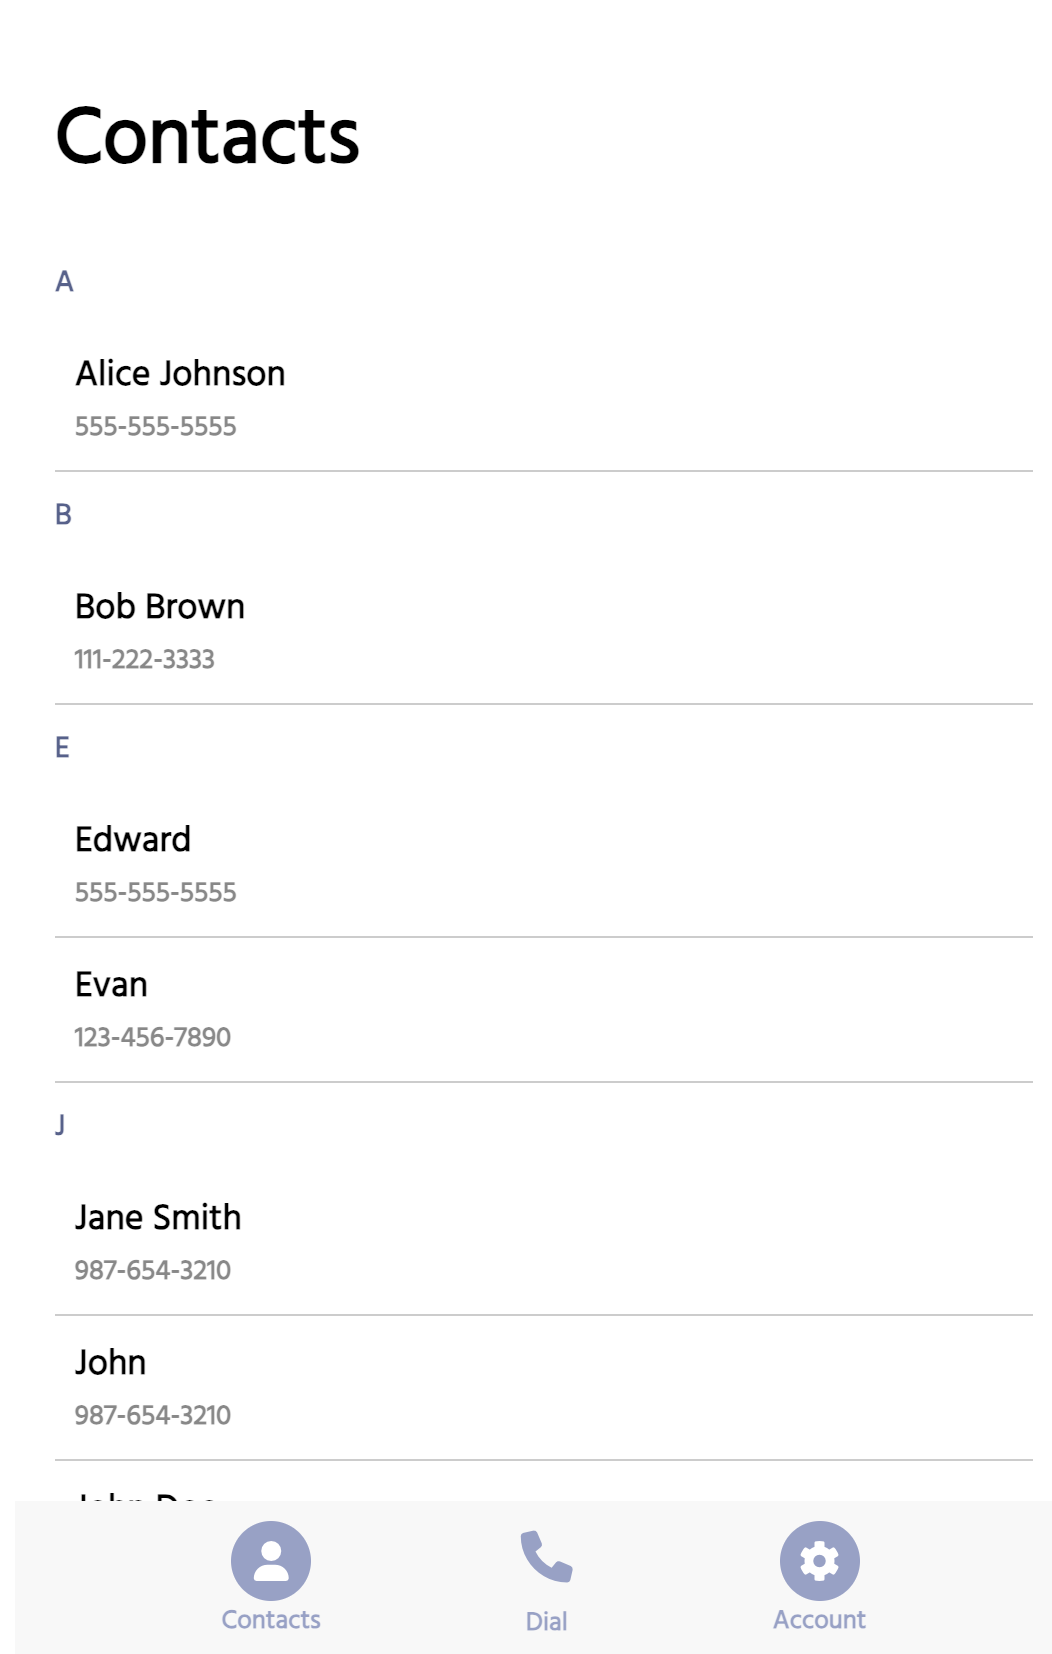Select the J section header

[x=60, y=1125]
